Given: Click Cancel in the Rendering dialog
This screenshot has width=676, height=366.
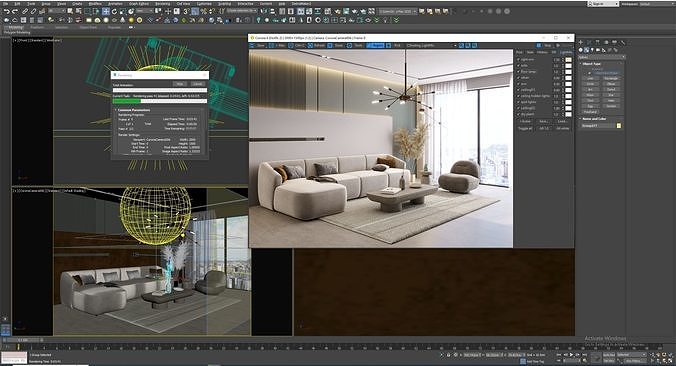Looking at the screenshot, I should coord(197,84).
